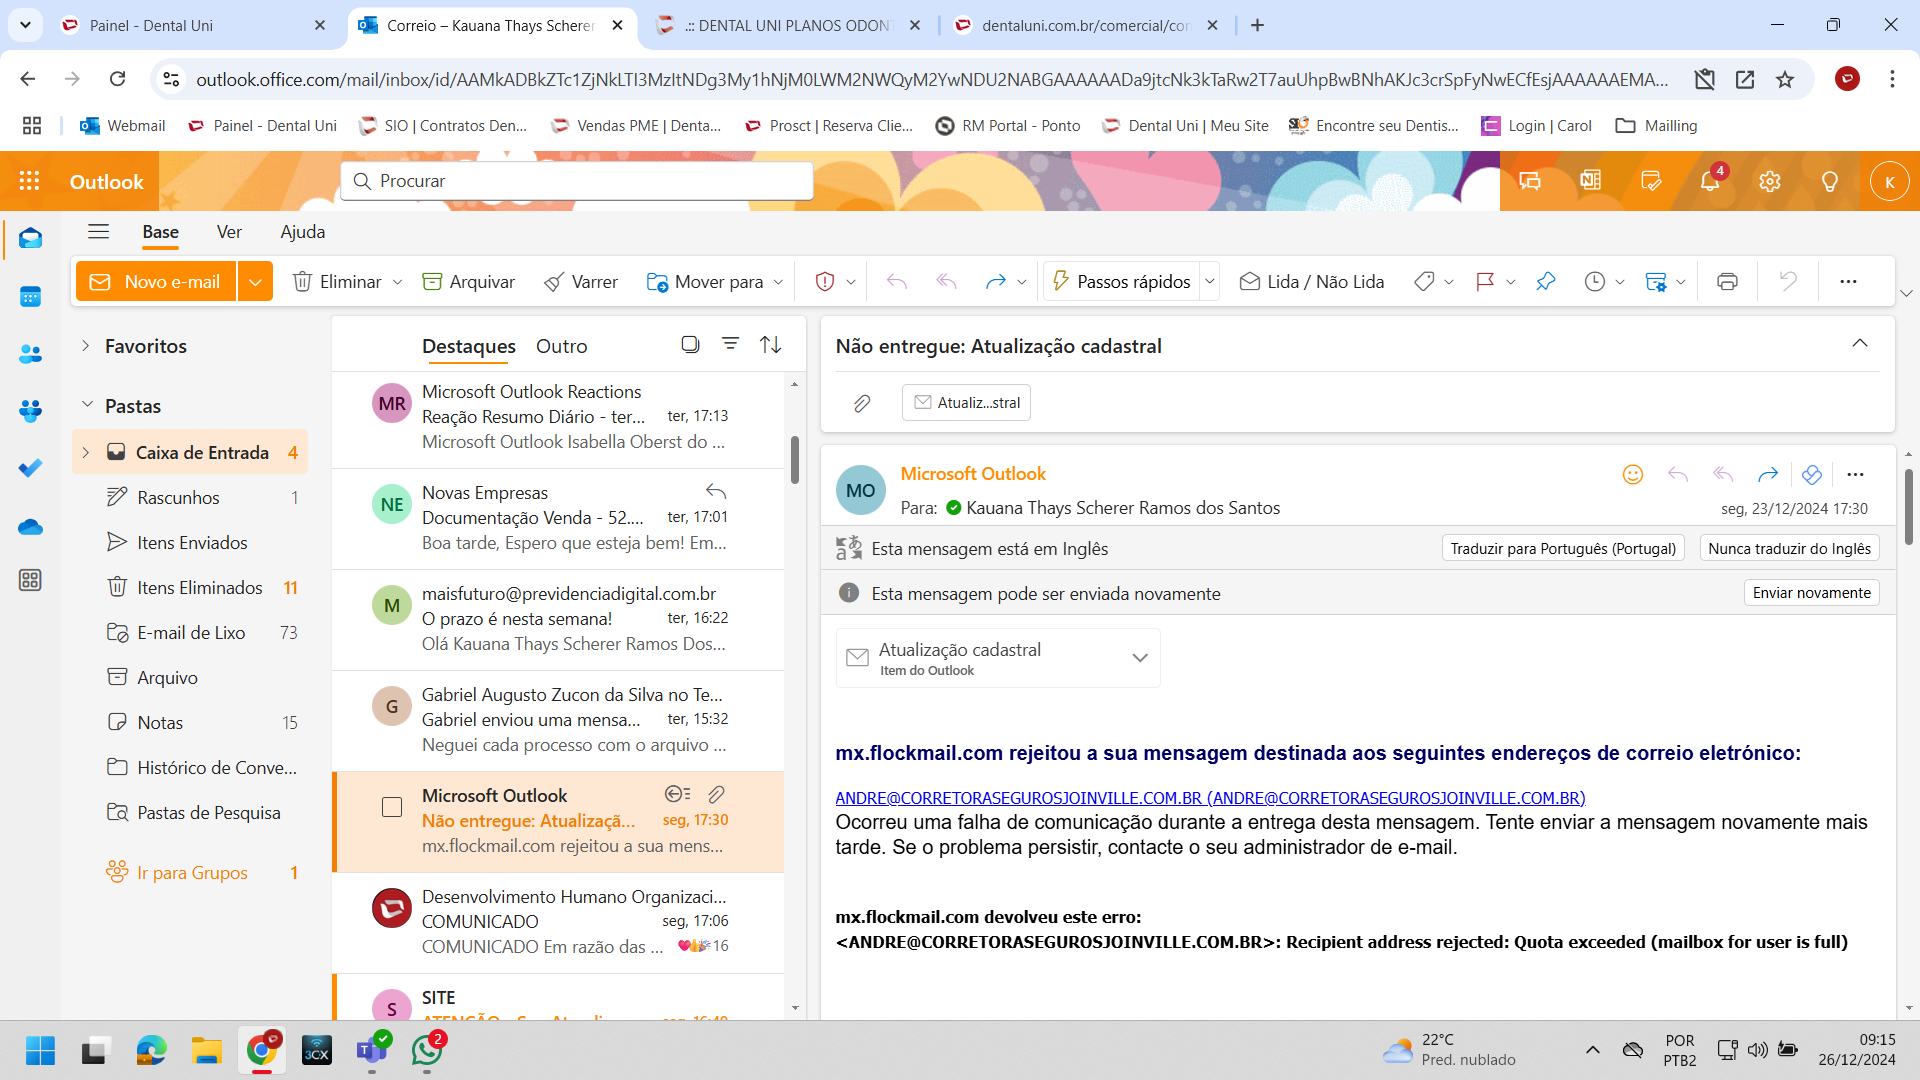Viewport: 1920px width, 1080px height.
Task: Click Reply all arrow in the toolbar
Action: click(x=946, y=282)
